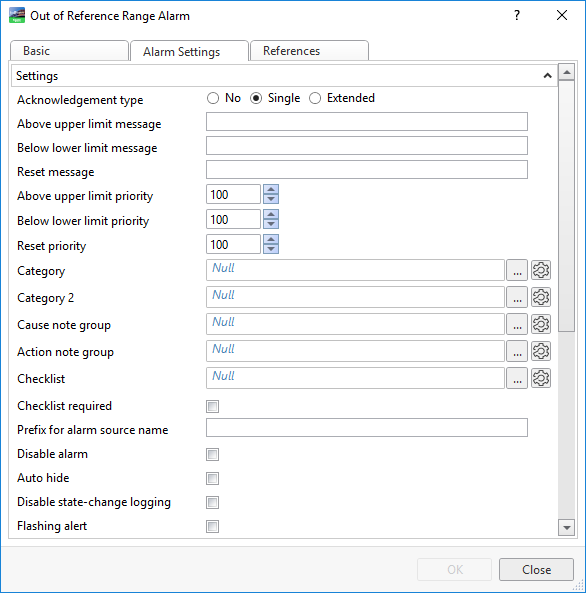Check Disable state-change logging
The image size is (586, 593).
click(213, 502)
